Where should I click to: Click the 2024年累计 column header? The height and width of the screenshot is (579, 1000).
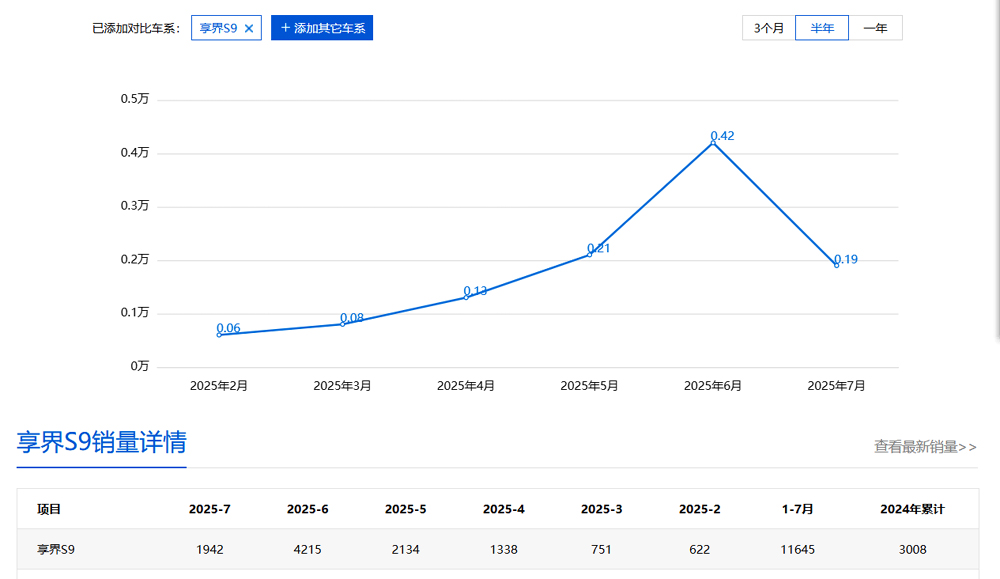click(x=913, y=509)
